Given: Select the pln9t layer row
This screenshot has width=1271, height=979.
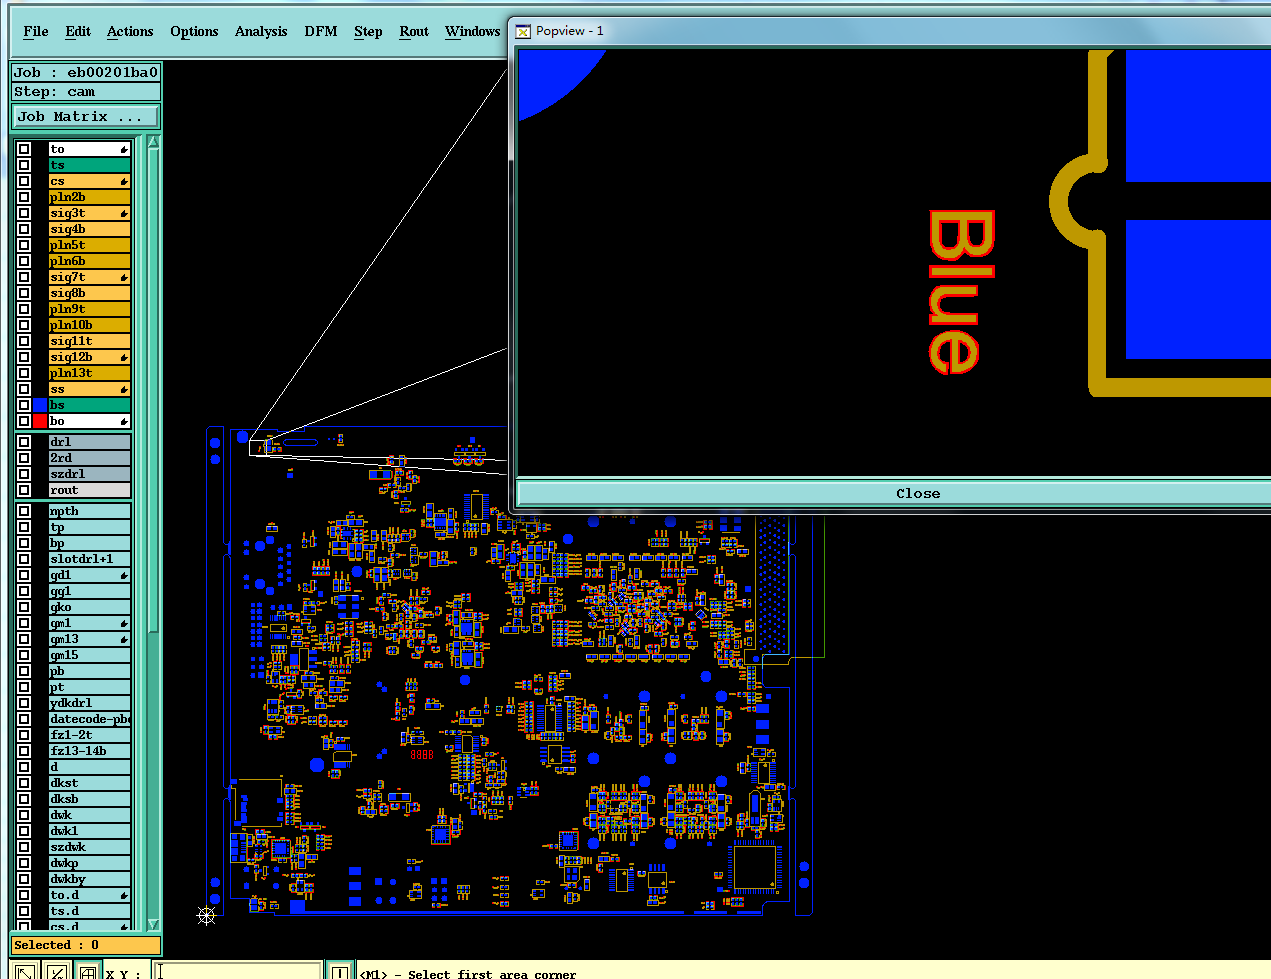Looking at the screenshot, I should (90, 309).
